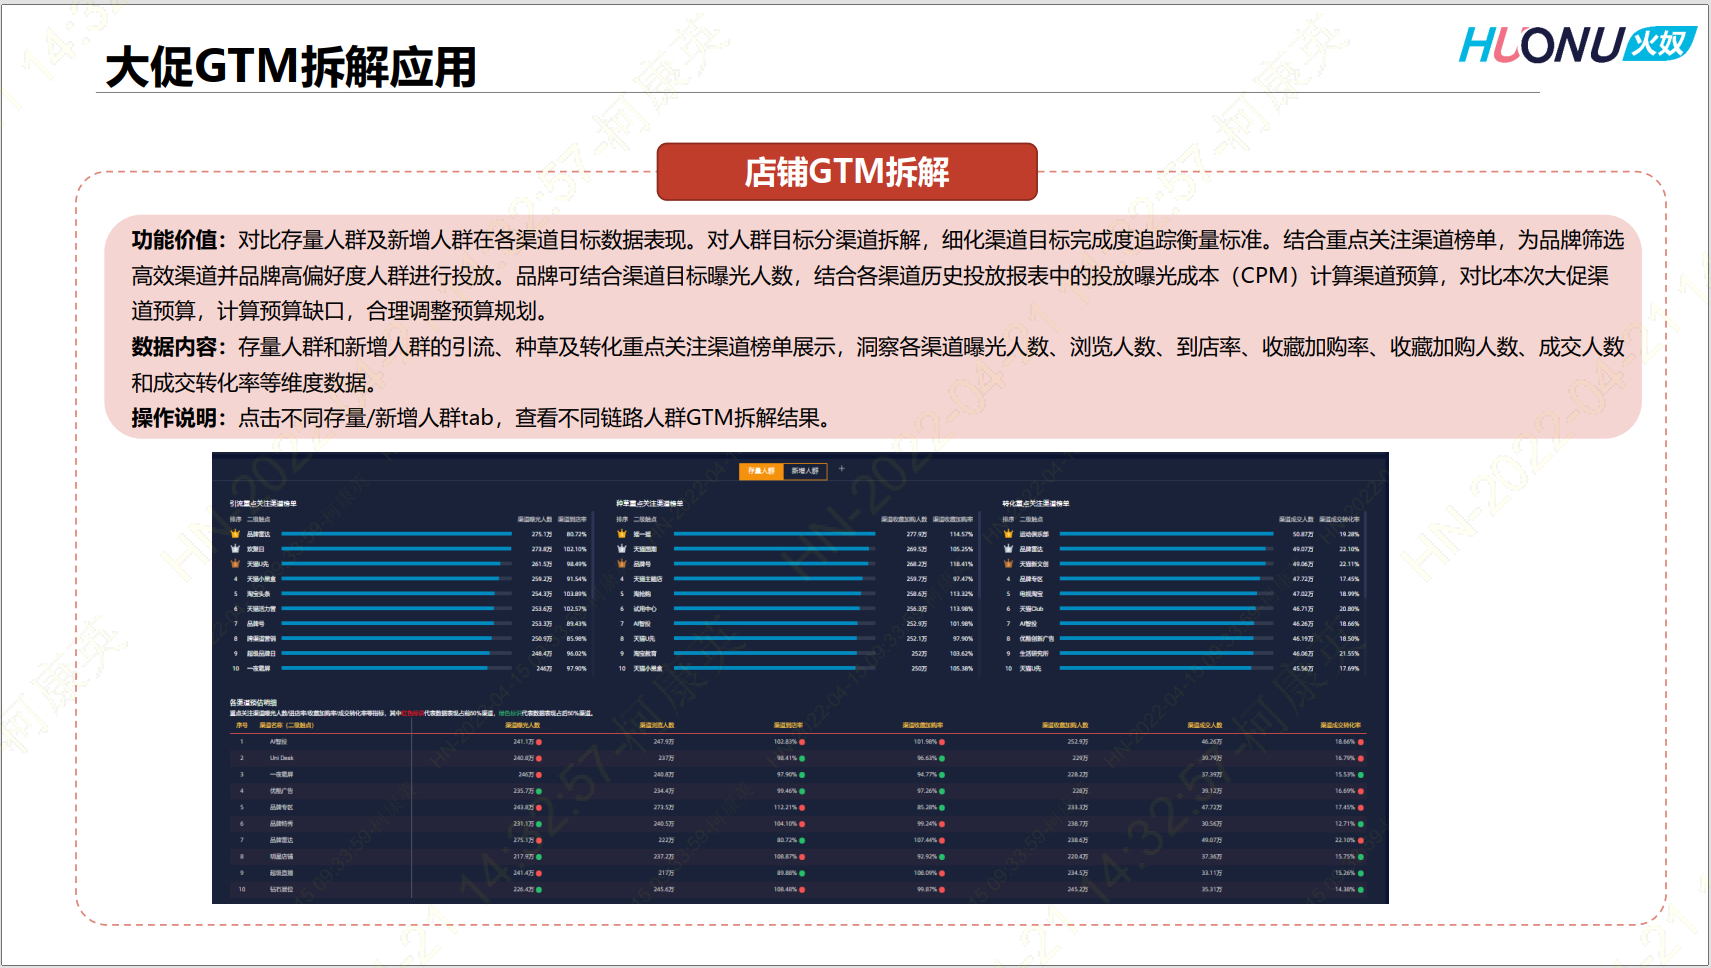Click bronze crown icon beside 天猫新文创

coord(1008,564)
